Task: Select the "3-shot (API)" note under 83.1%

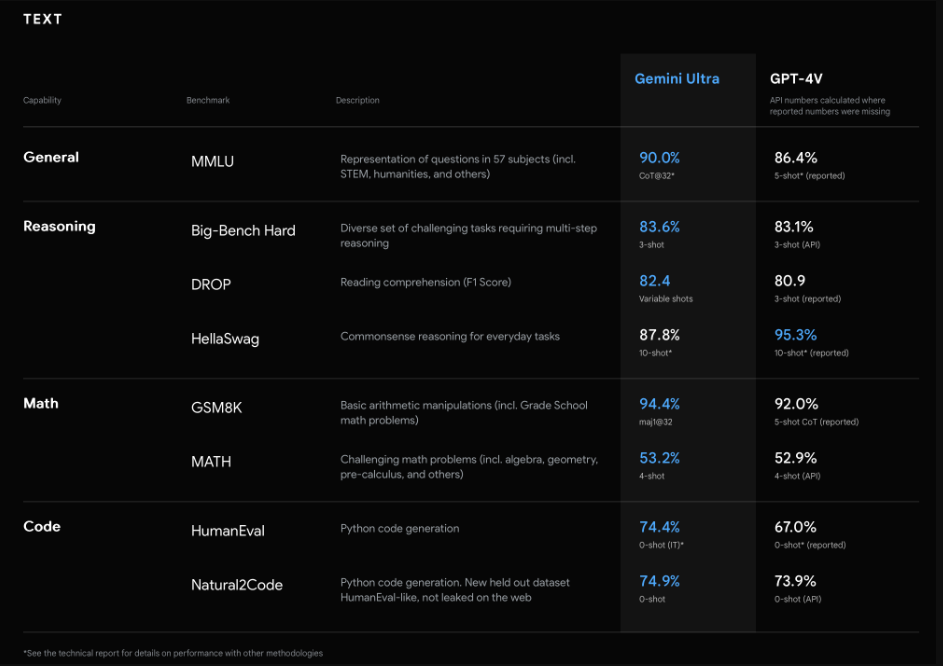Action: click(797, 245)
